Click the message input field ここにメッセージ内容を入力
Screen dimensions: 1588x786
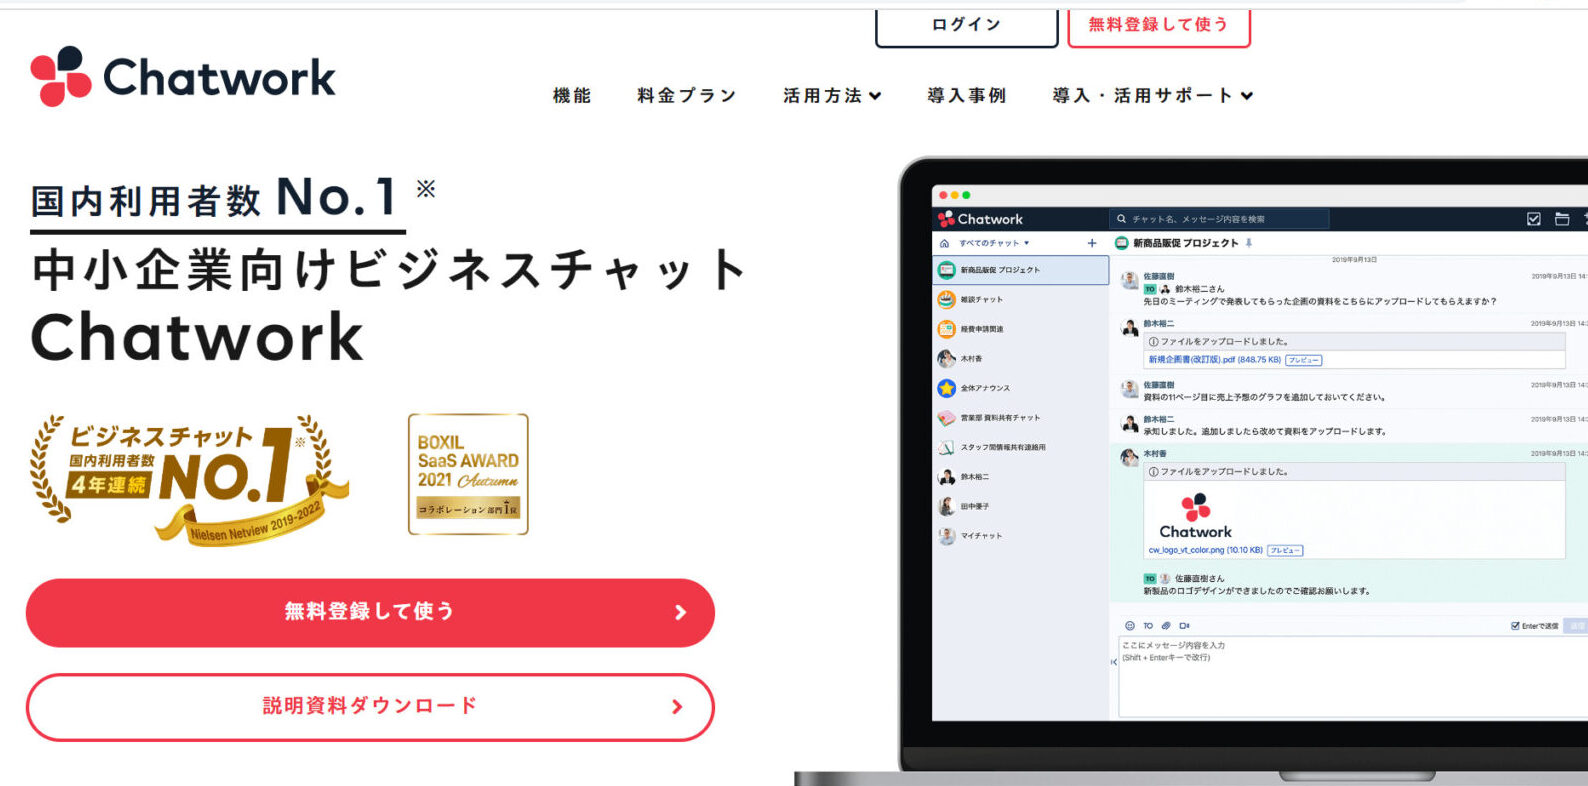click(x=1352, y=676)
